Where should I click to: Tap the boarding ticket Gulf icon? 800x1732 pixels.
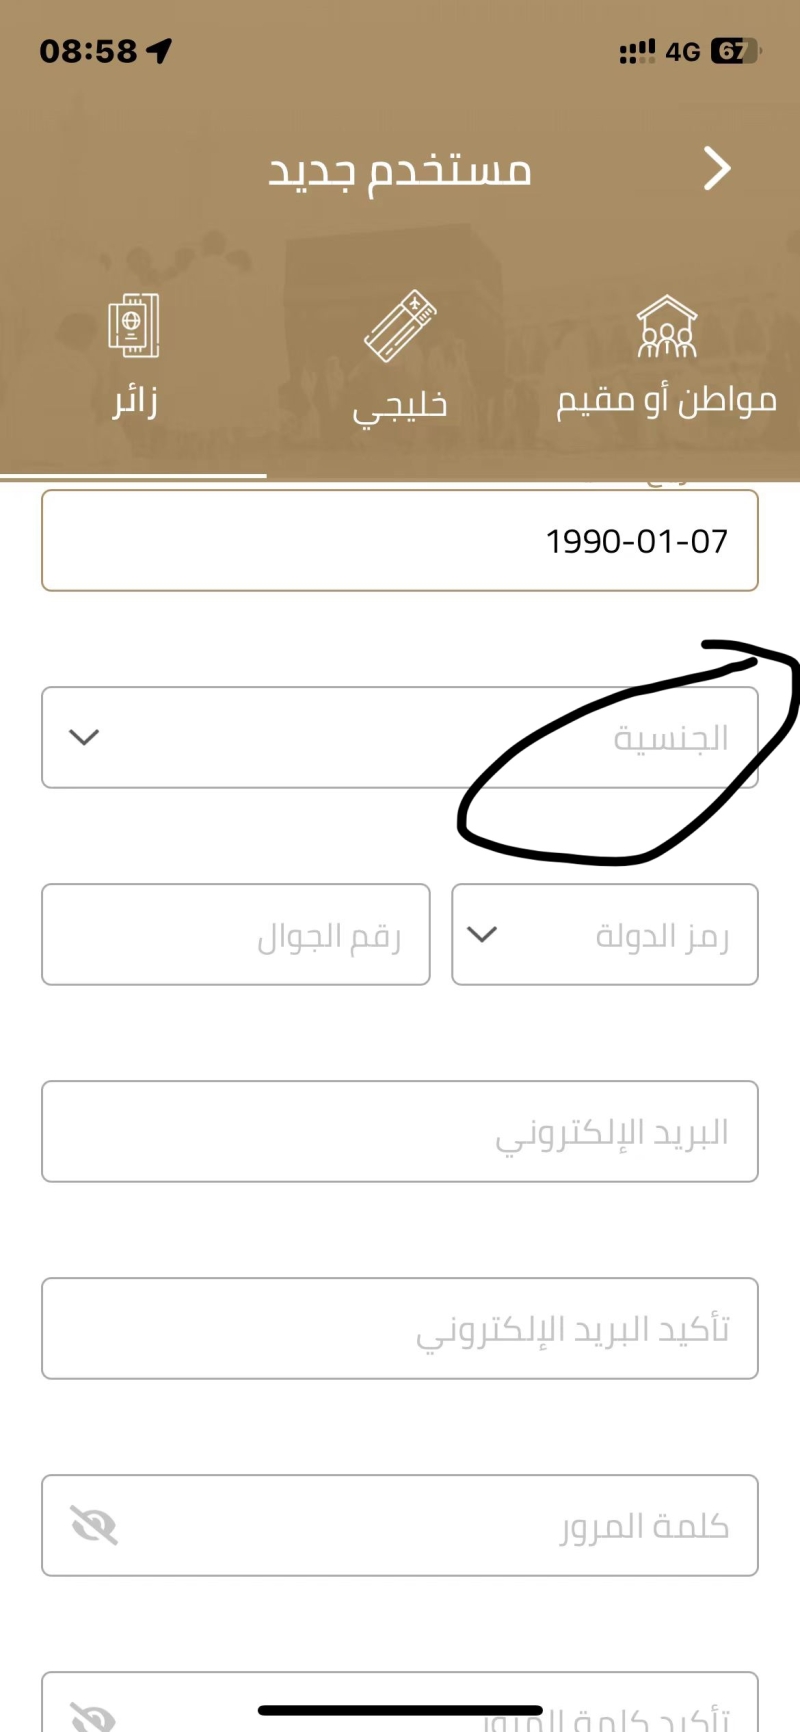click(400, 326)
